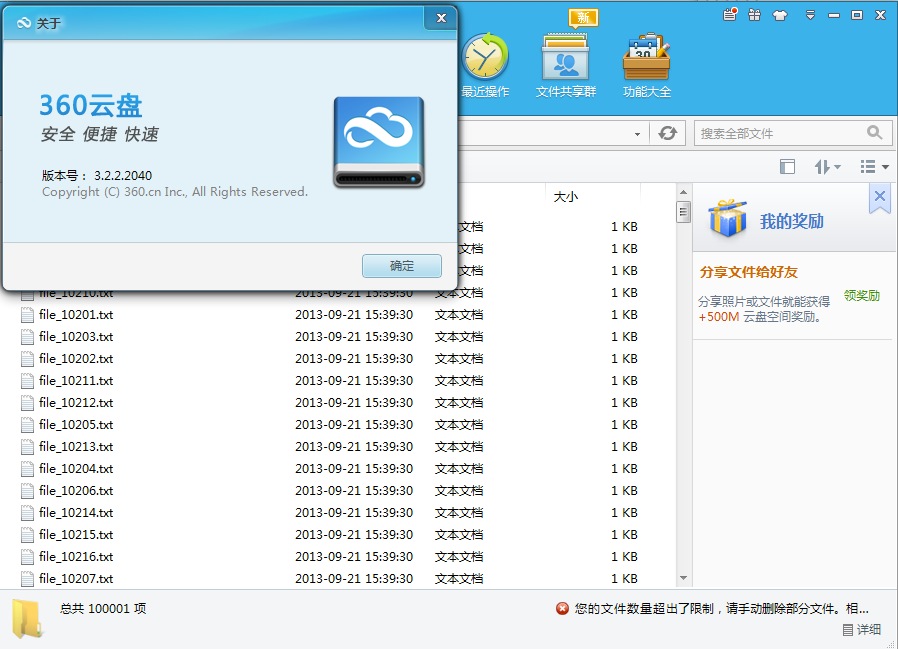Viewport: 898px width, 649px height.
Task: Click 总共 100001 项 text
Action: [x=103, y=608]
